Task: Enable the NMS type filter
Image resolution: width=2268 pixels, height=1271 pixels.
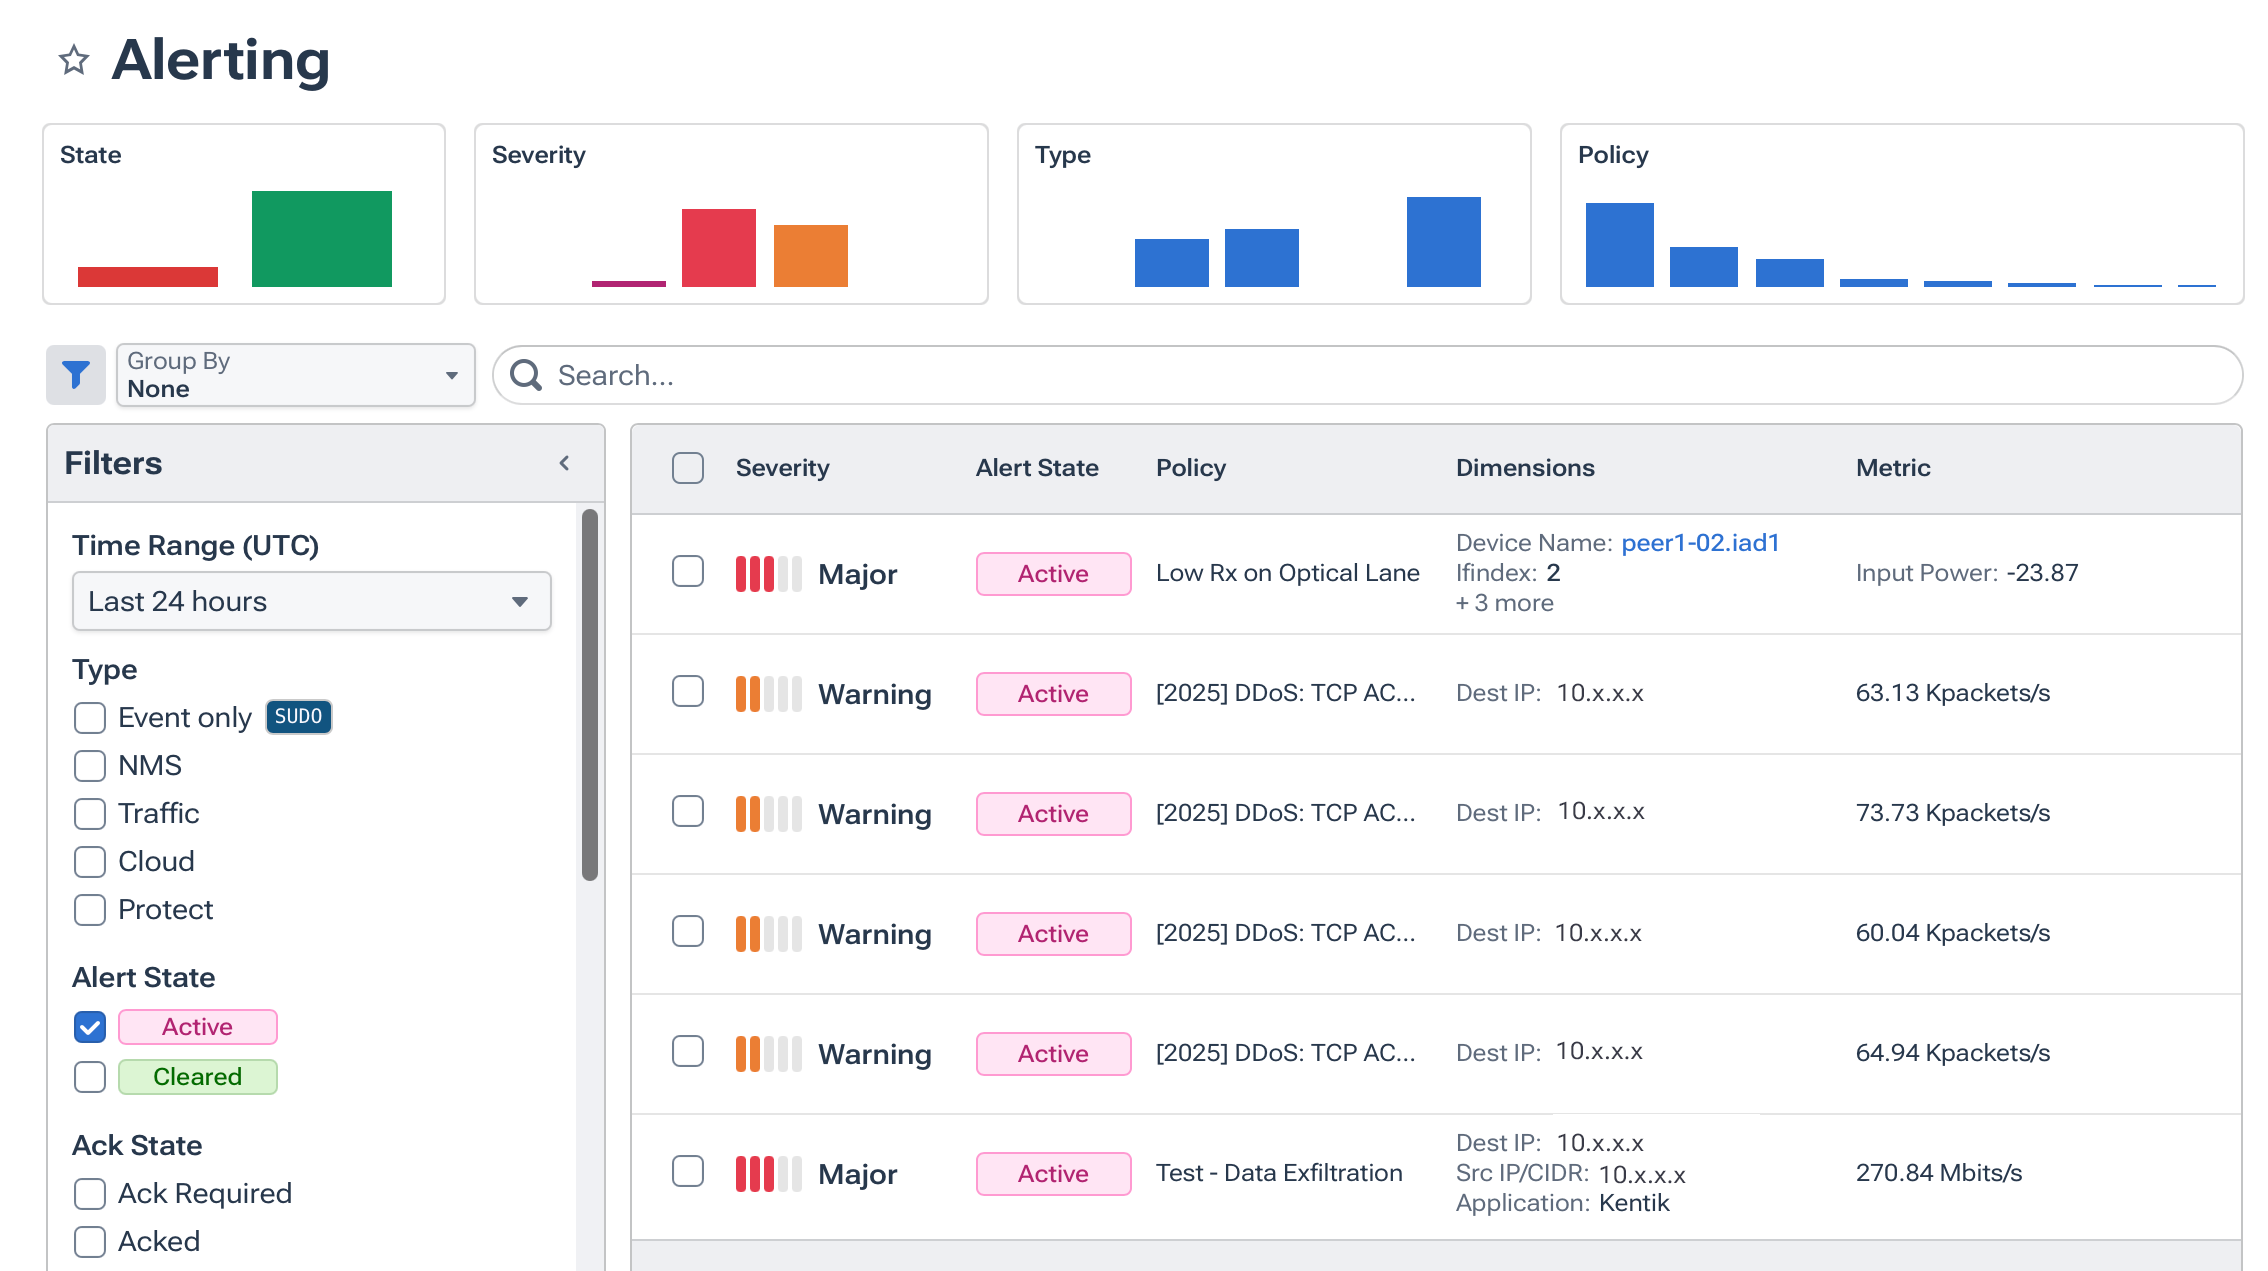Action: [x=89, y=765]
